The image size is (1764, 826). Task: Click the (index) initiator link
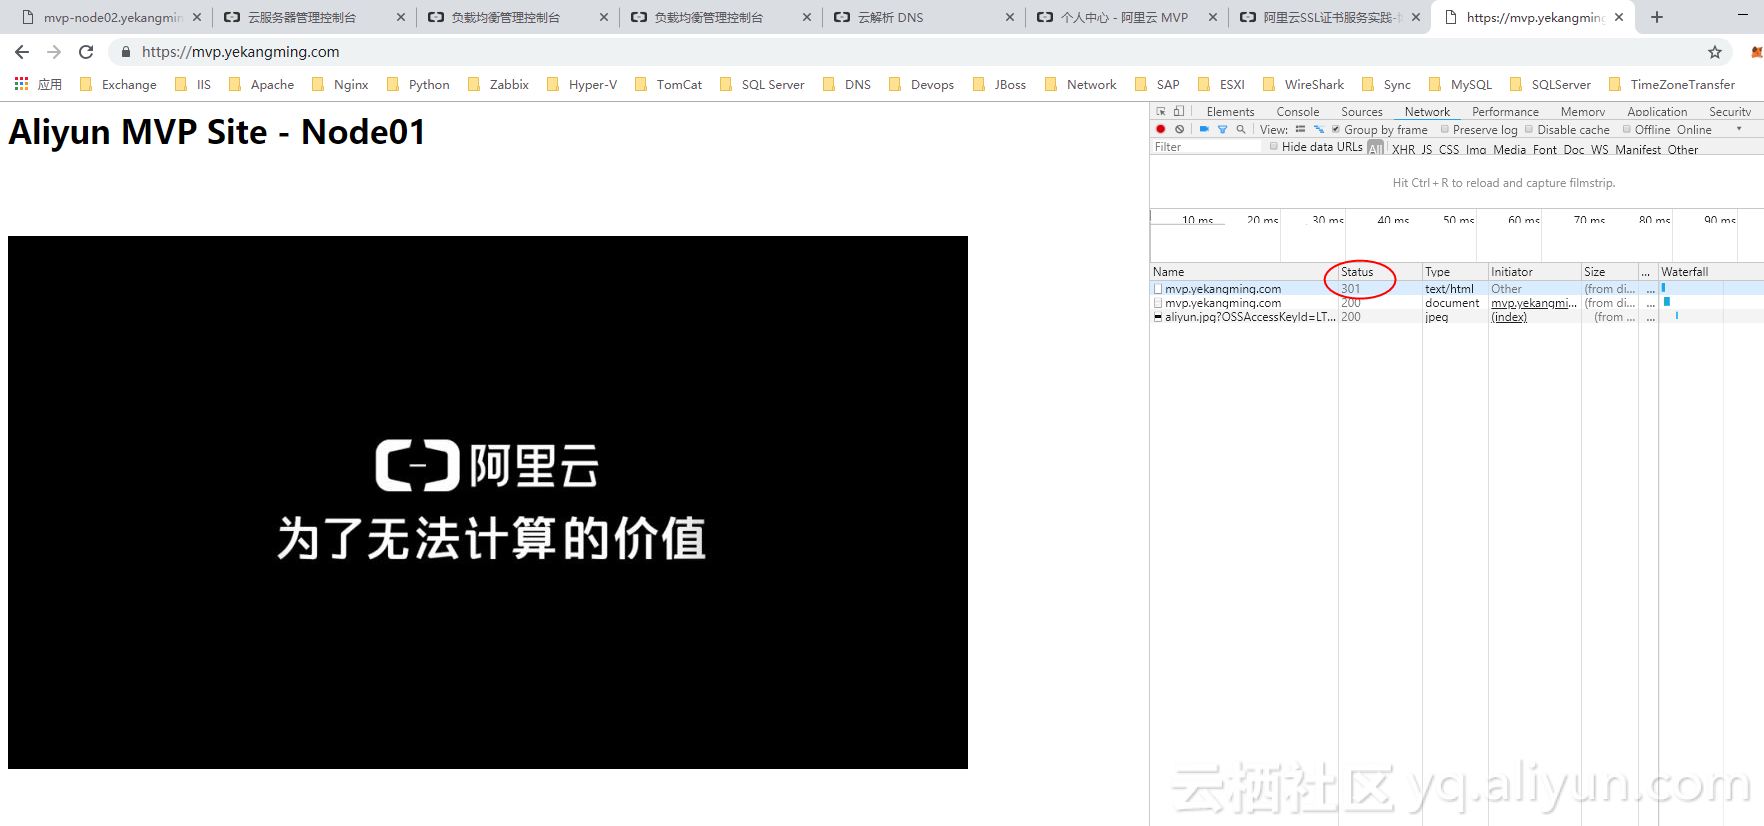[x=1509, y=317]
